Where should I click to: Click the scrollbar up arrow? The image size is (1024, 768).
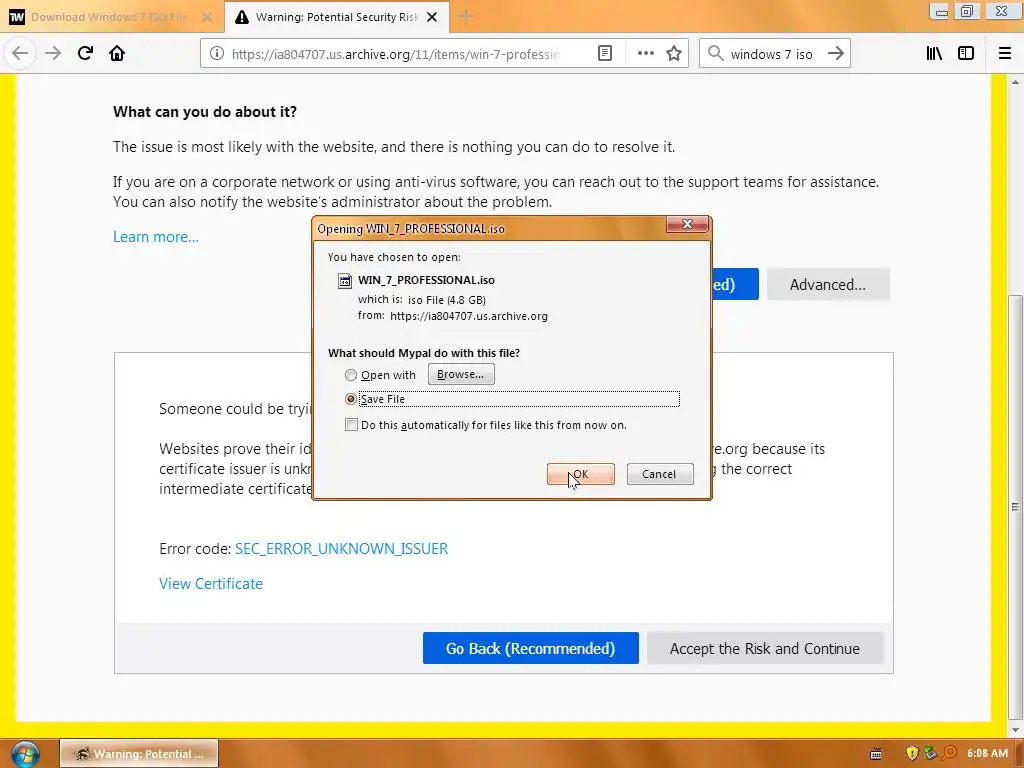1015,82
